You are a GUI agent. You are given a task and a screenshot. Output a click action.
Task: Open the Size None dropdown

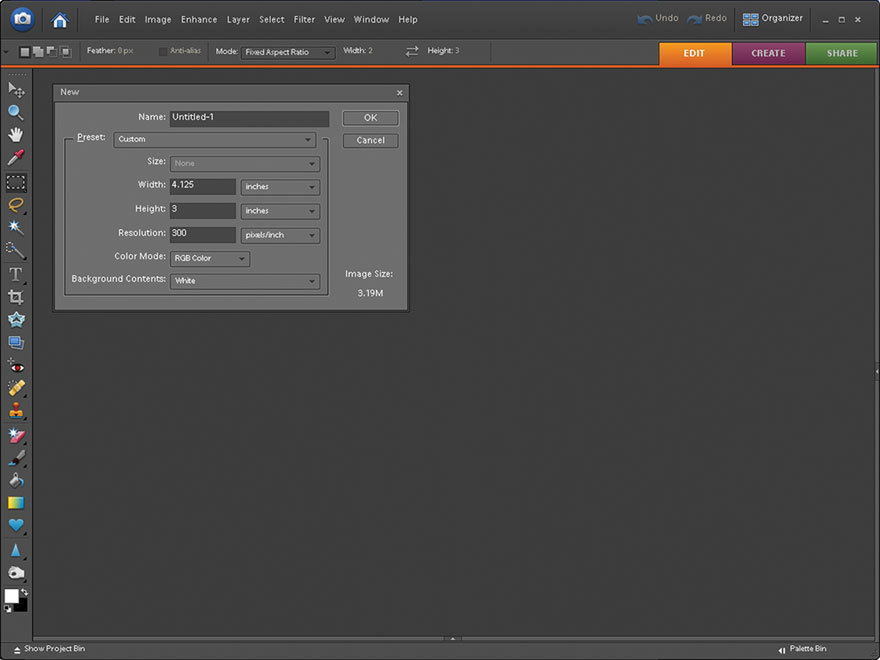click(245, 163)
